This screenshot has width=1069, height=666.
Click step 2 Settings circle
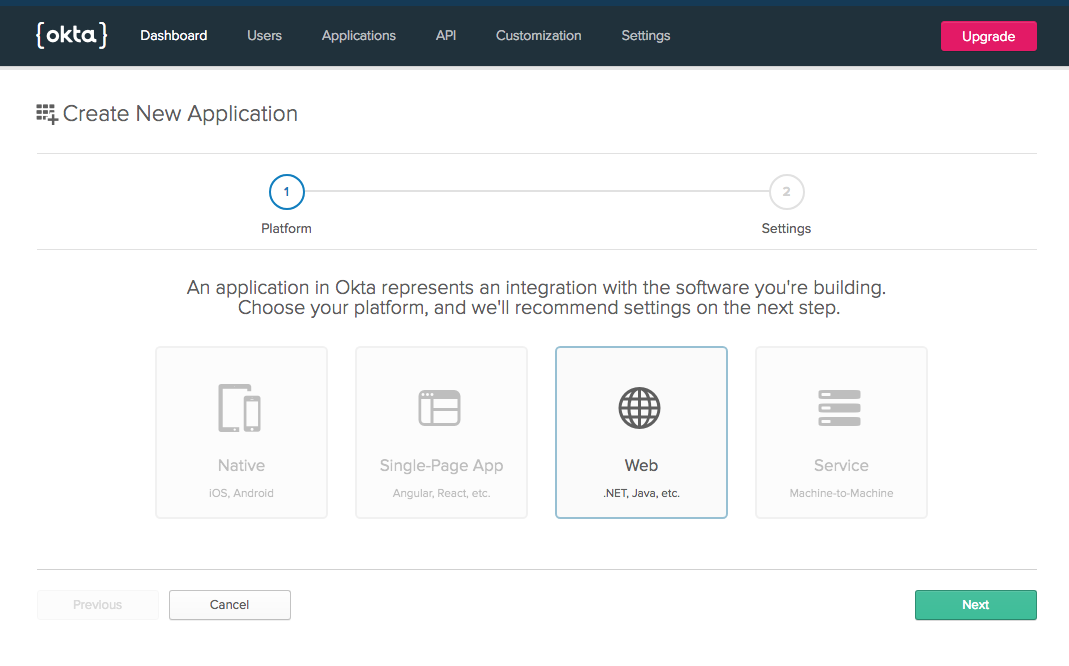point(786,191)
